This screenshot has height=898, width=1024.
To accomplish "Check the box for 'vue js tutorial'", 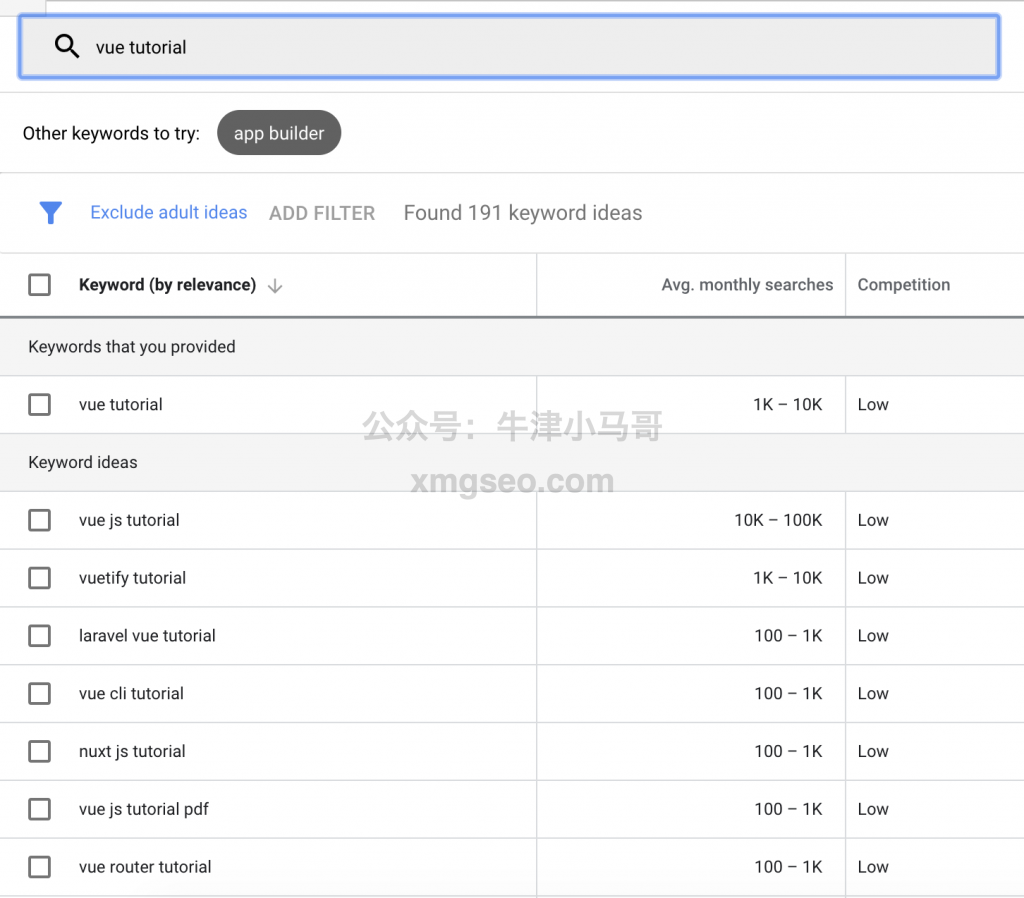I will (x=39, y=520).
